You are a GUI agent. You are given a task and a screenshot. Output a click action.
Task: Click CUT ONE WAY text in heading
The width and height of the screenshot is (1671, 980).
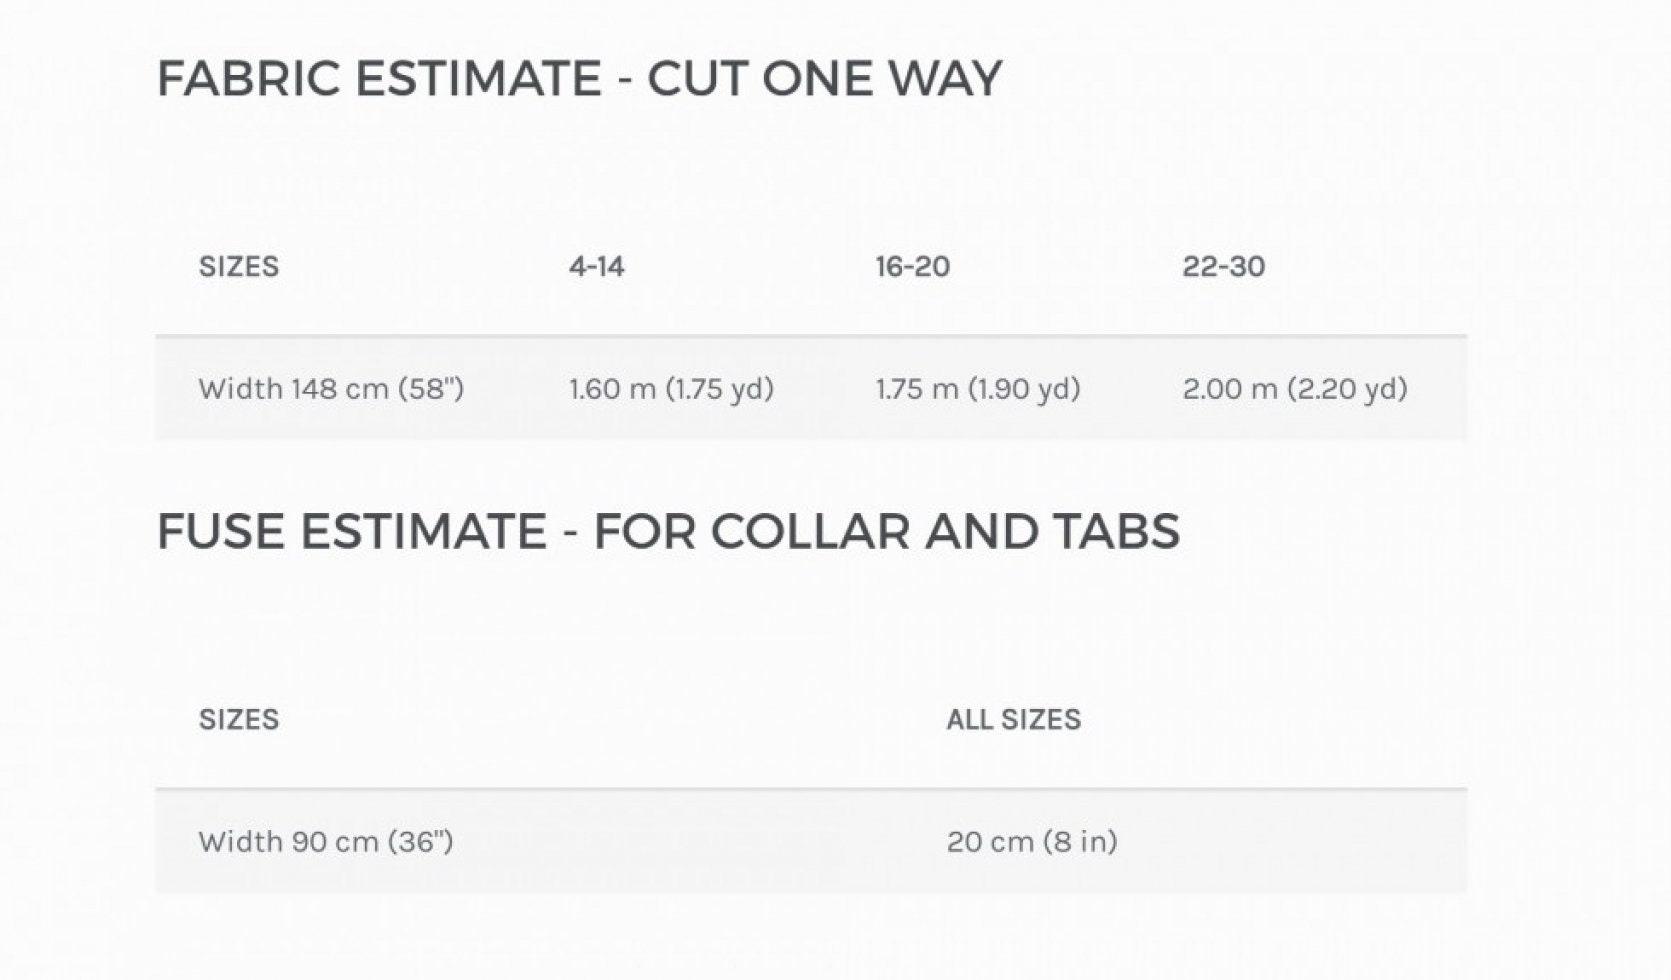click(x=825, y=78)
